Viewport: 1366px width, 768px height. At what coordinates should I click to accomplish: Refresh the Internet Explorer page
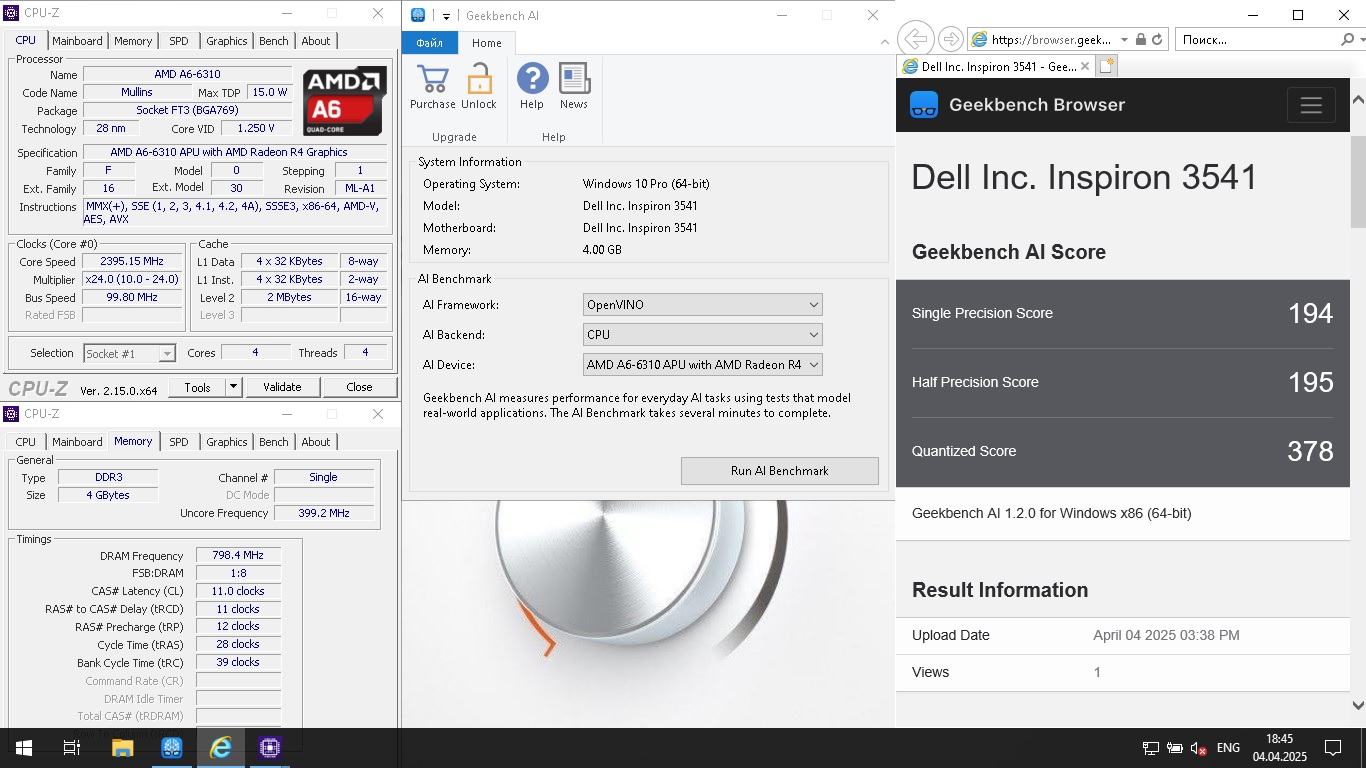tap(1157, 40)
